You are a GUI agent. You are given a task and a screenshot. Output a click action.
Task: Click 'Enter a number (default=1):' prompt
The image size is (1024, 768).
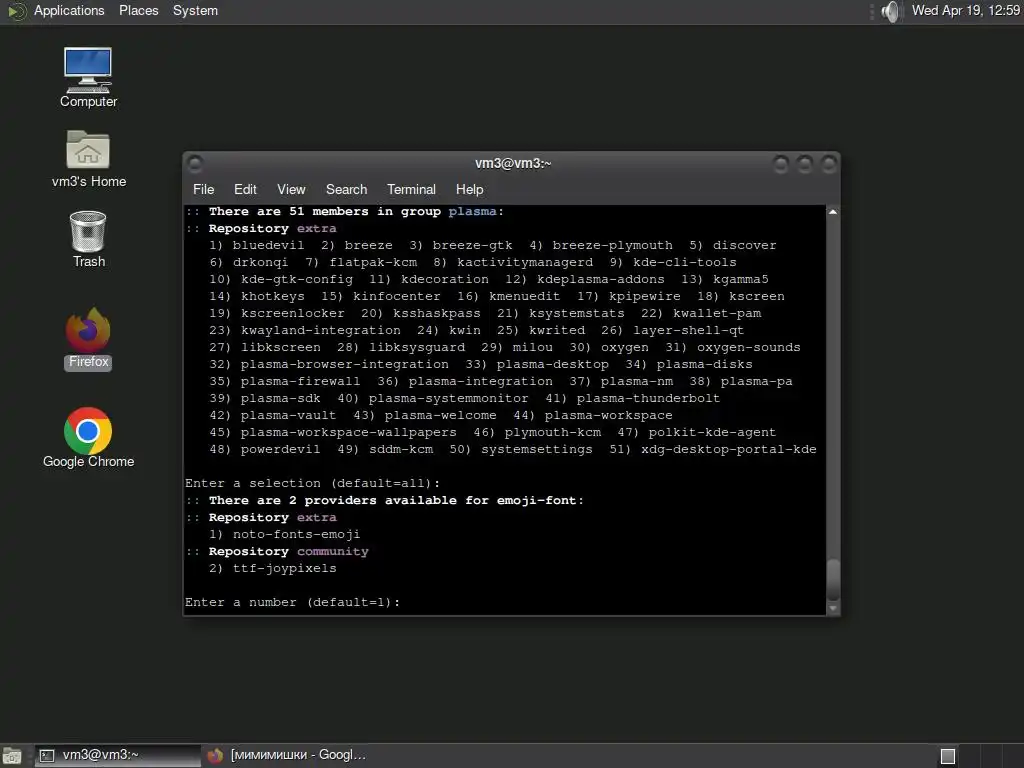tap(292, 601)
